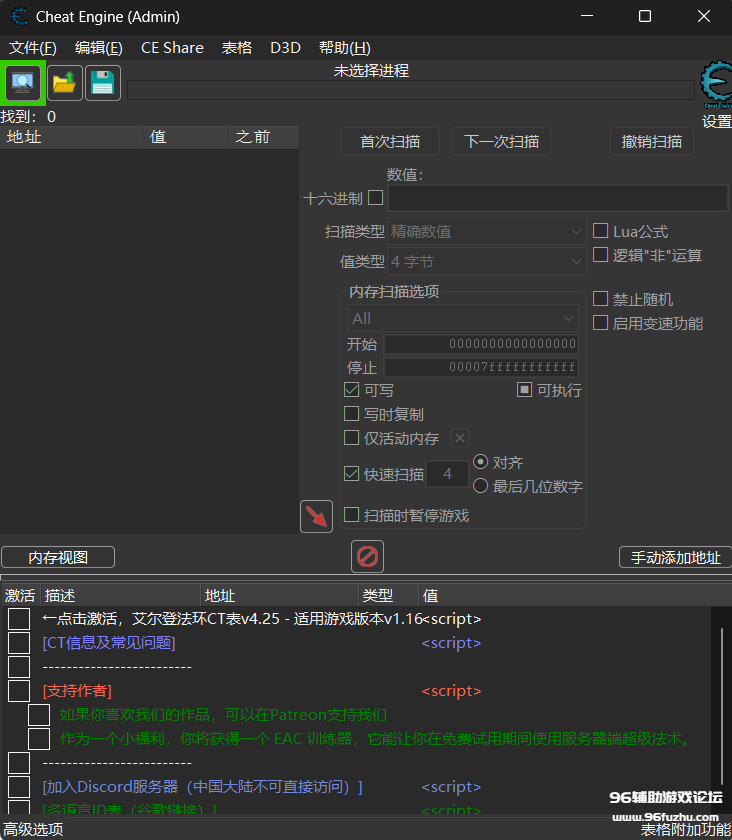Click the 地址 header in results list
Viewport: 732px width, 840px height.
tap(71, 137)
